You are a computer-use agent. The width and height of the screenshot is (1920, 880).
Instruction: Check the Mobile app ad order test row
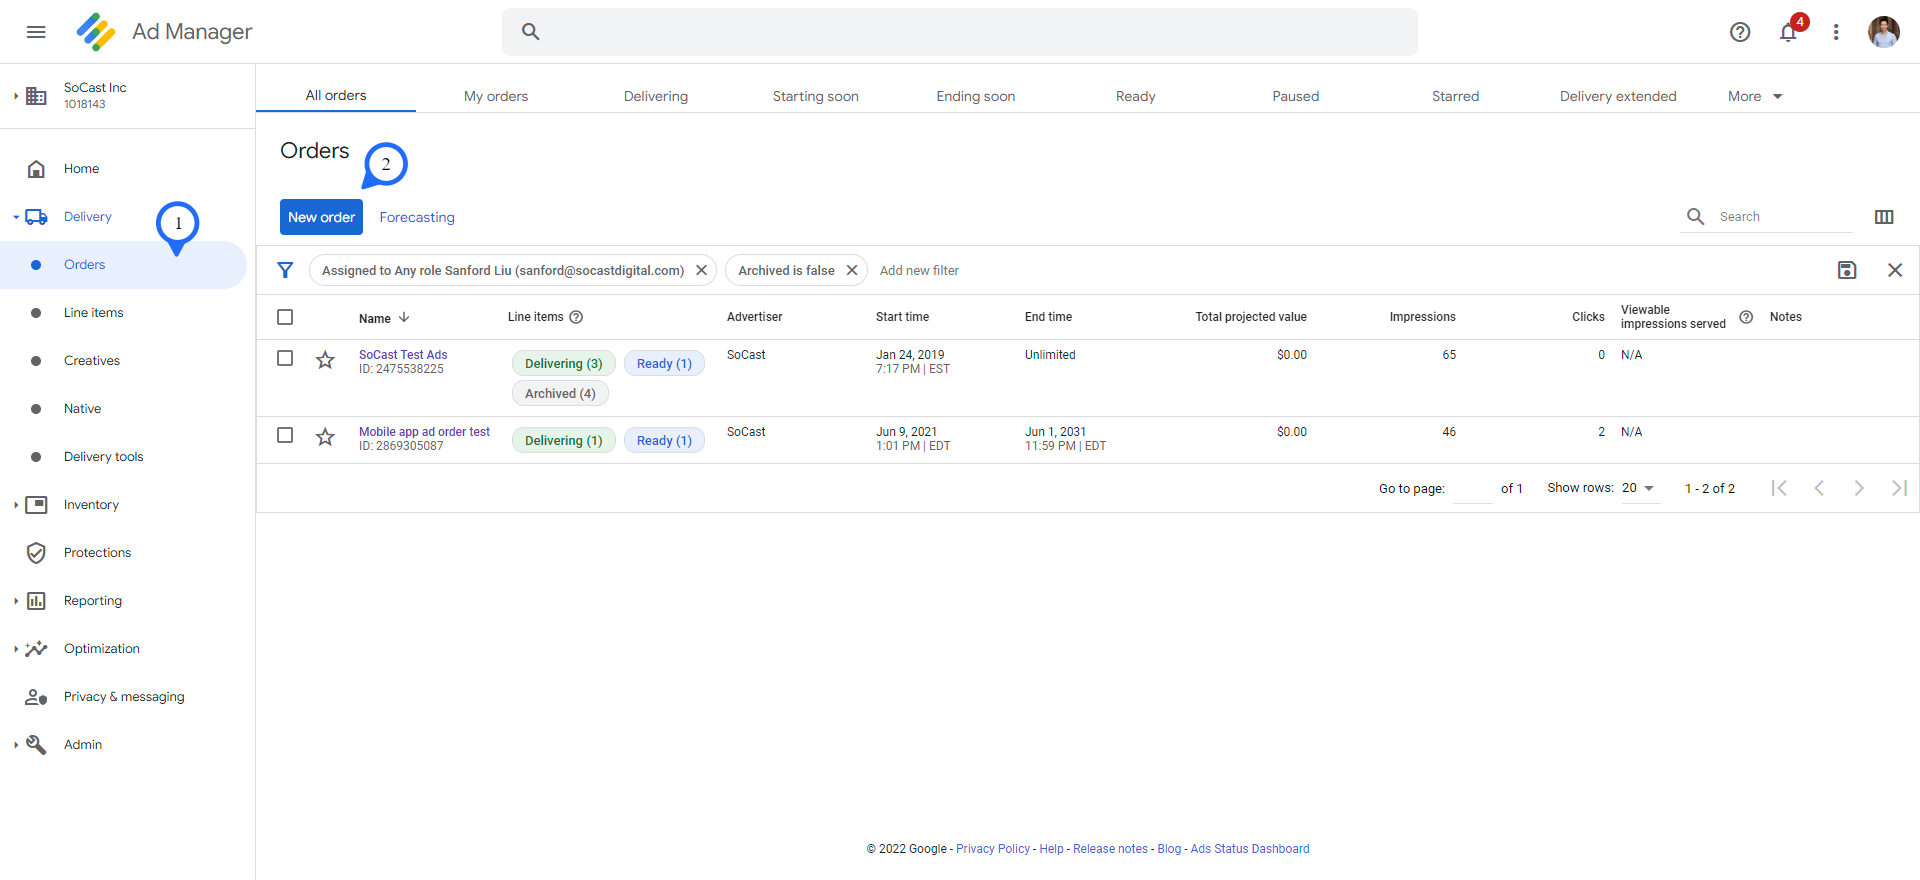(x=285, y=435)
